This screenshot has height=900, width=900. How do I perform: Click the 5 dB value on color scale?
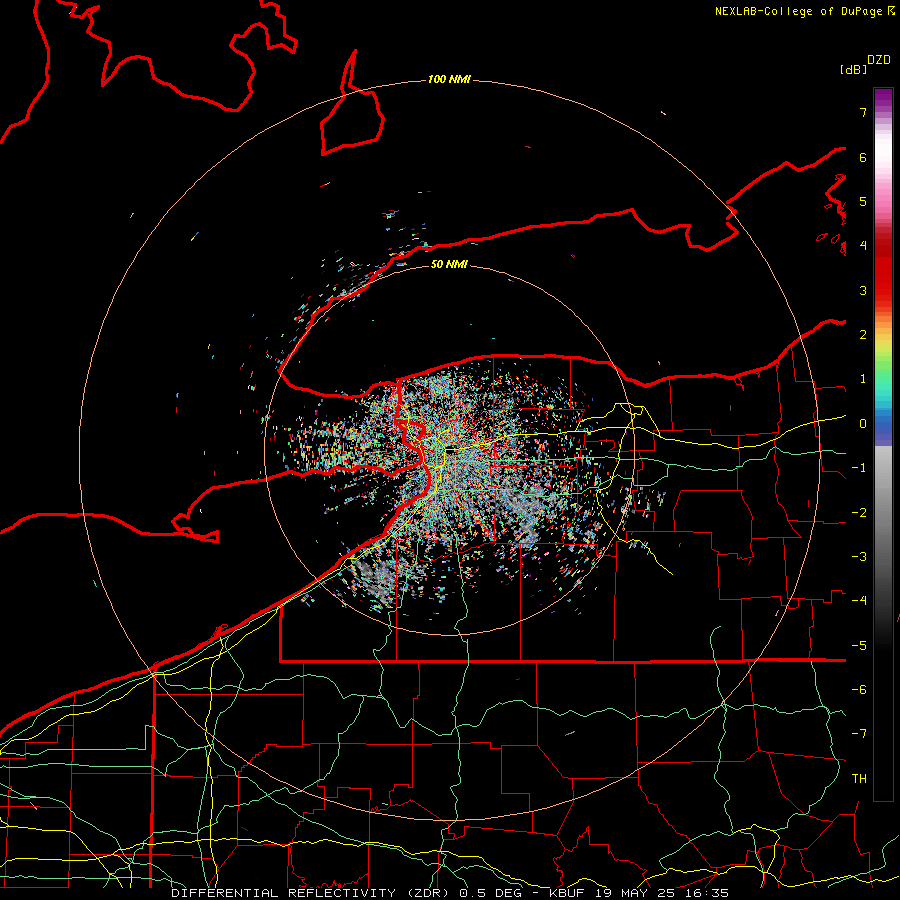pyautogui.click(x=863, y=201)
